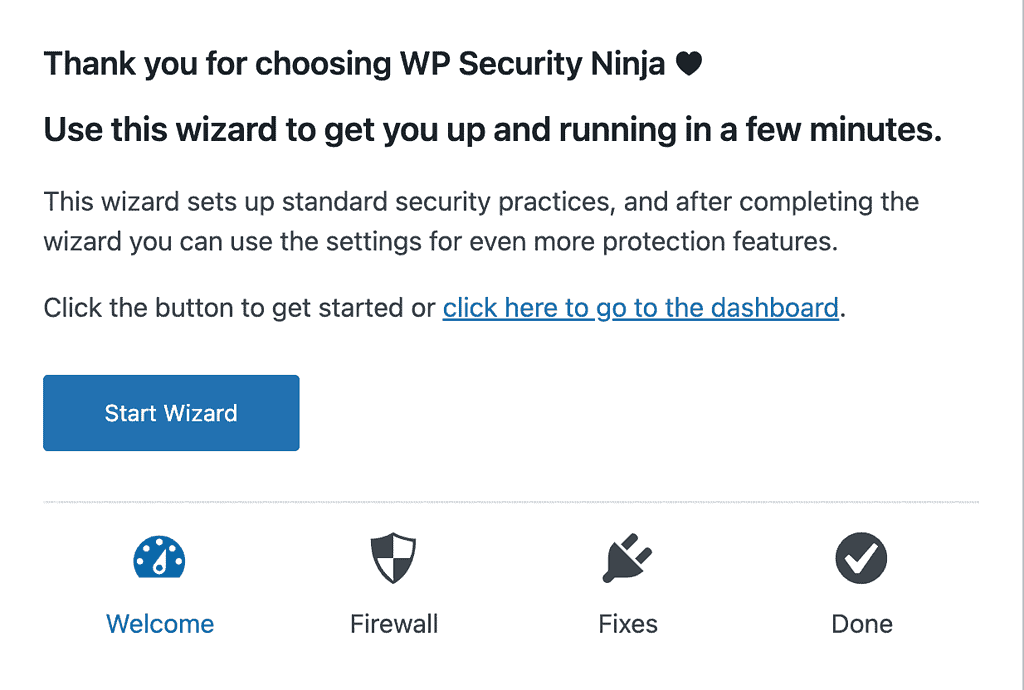Click the words 'protection features' in paragraph

click(x=720, y=242)
